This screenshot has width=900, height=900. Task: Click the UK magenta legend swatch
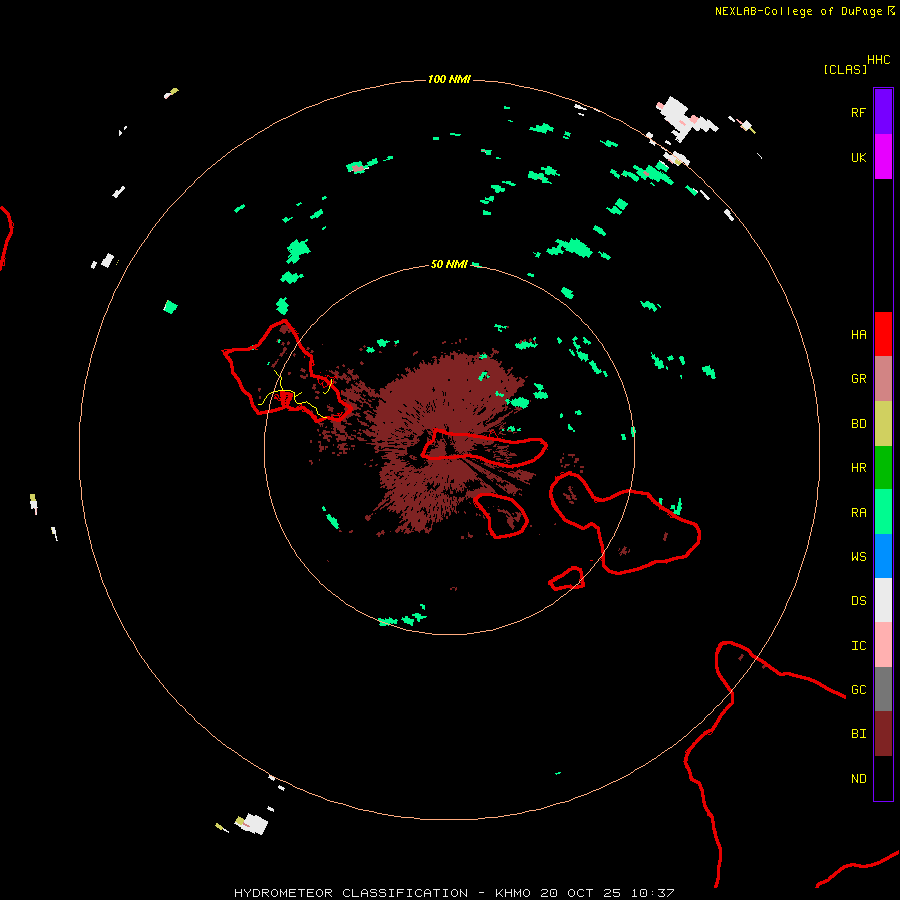click(883, 157)
